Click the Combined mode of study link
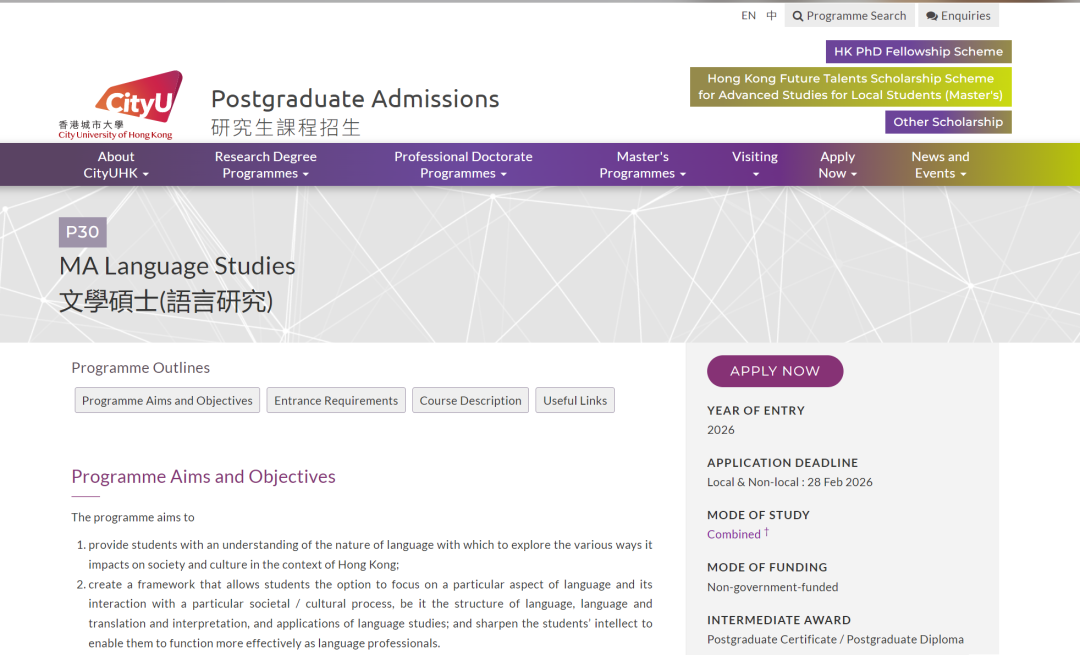1080x655 pixels. click(x=734, y=534)
